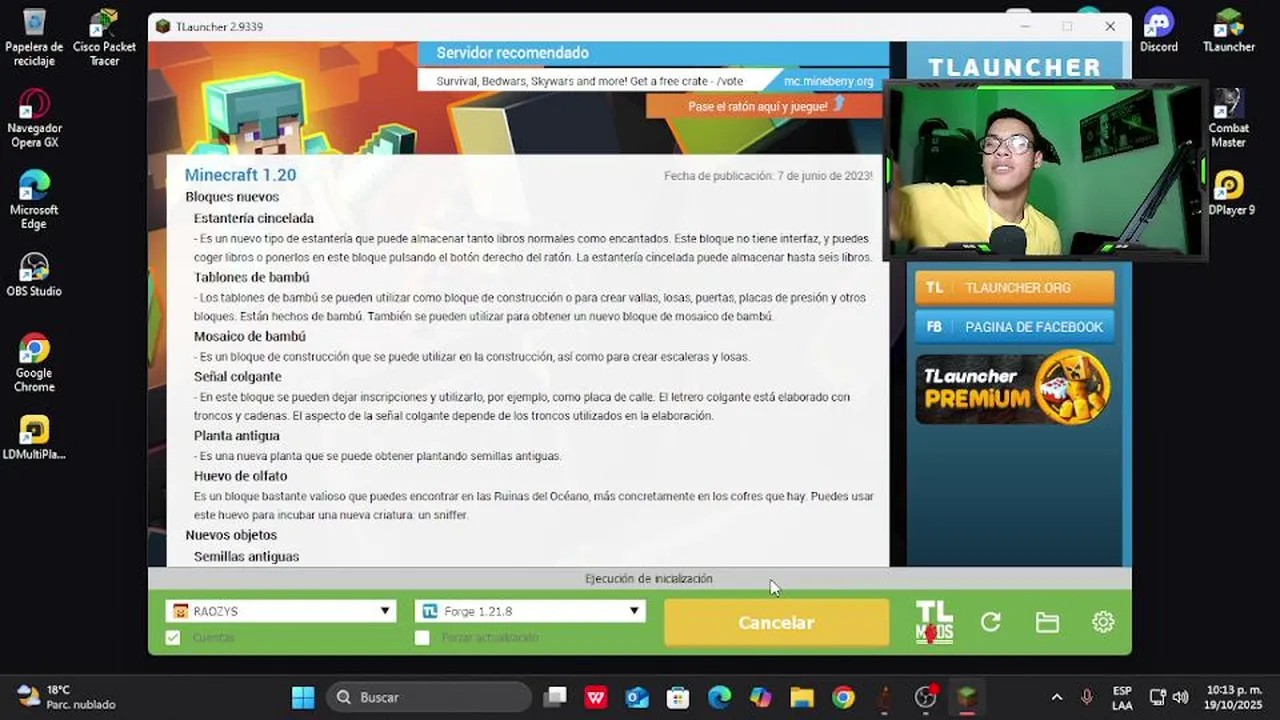The width and height of the screenshot is (1280, 720).
Task: Open the game folder icon
Action: coord(1047,623)
